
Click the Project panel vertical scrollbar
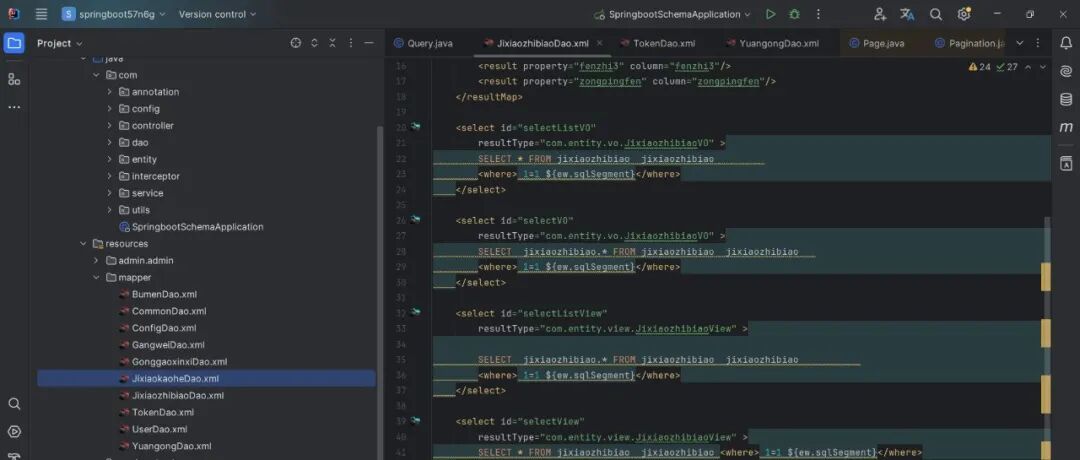point(380,293)
